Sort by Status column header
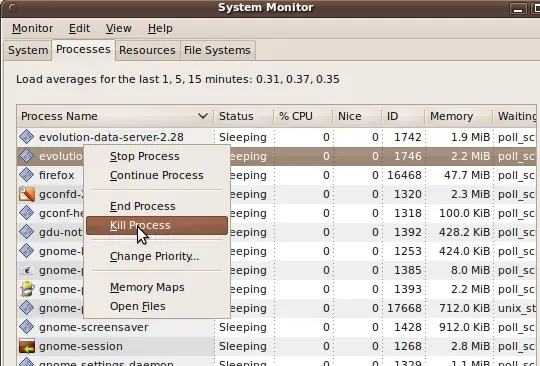 click(x=244, y=116)
